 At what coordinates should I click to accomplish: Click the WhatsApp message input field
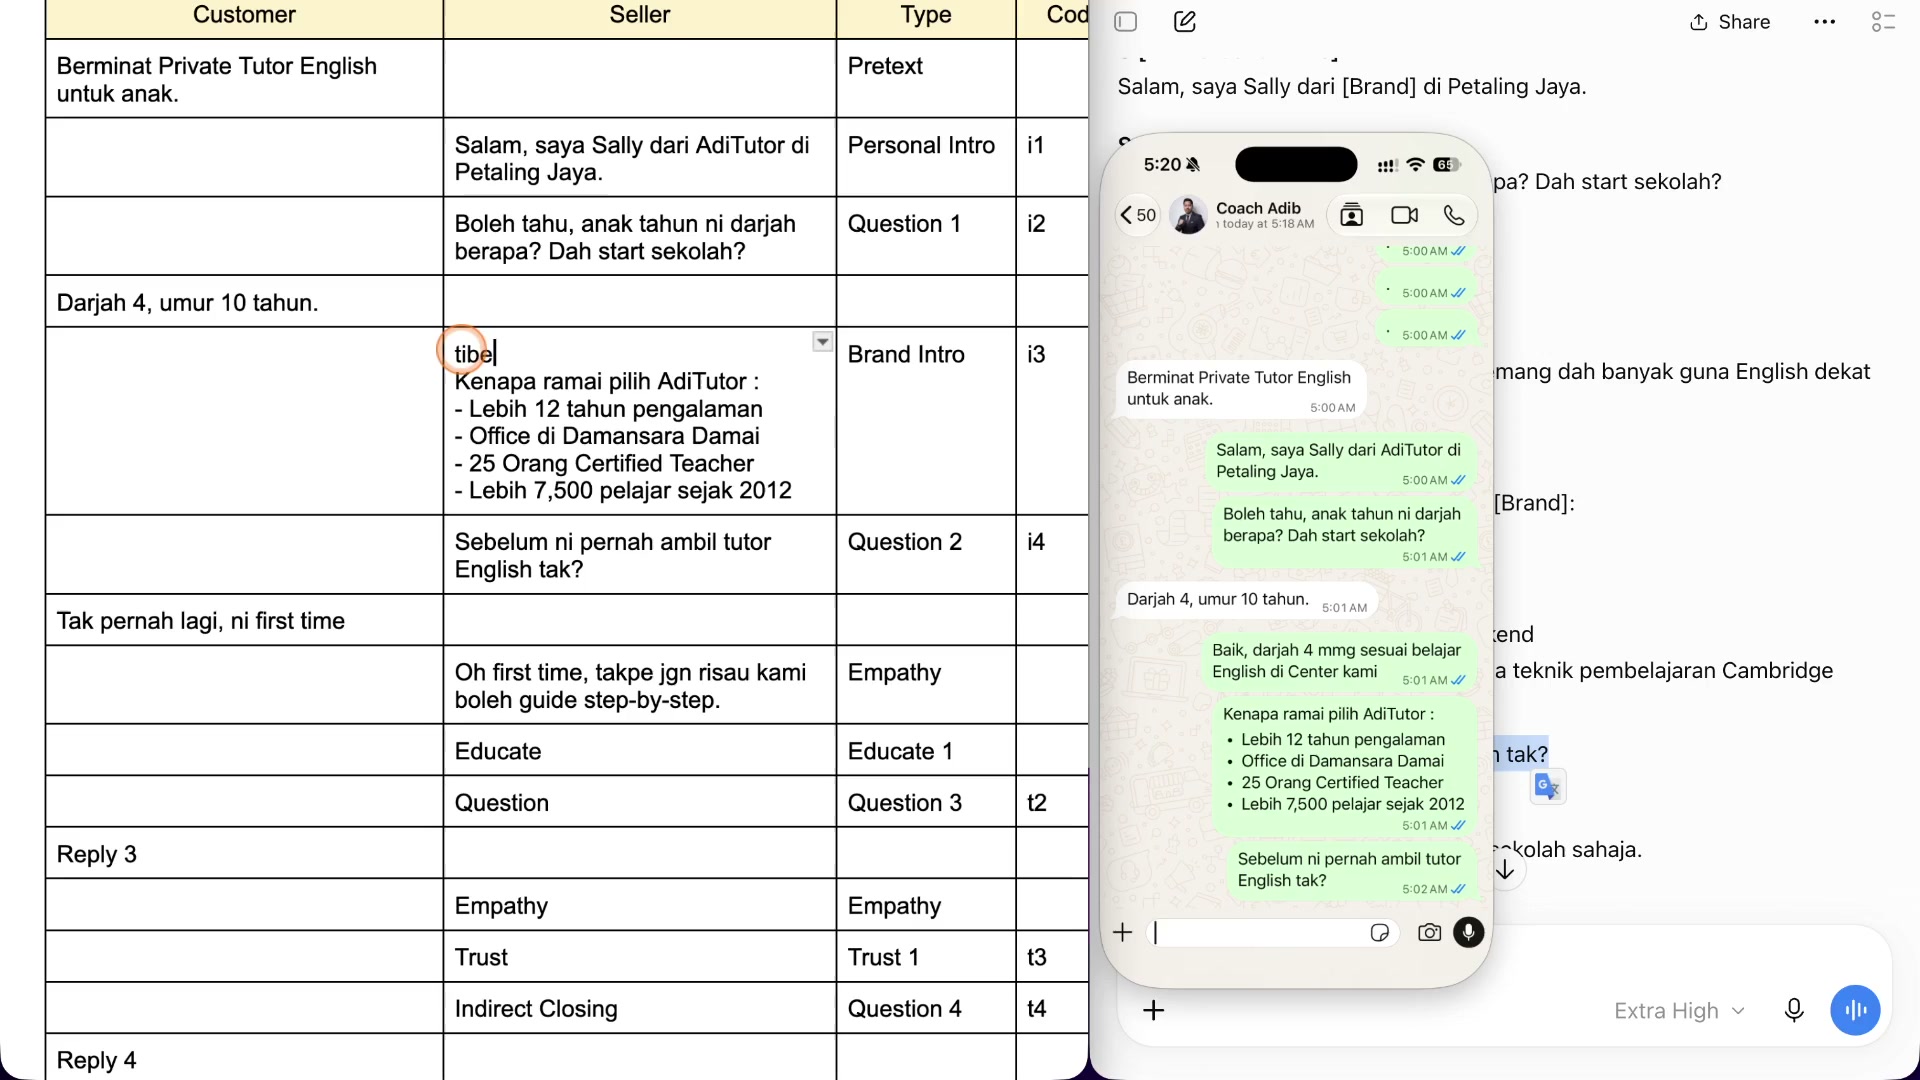[x=1260, y=933]
